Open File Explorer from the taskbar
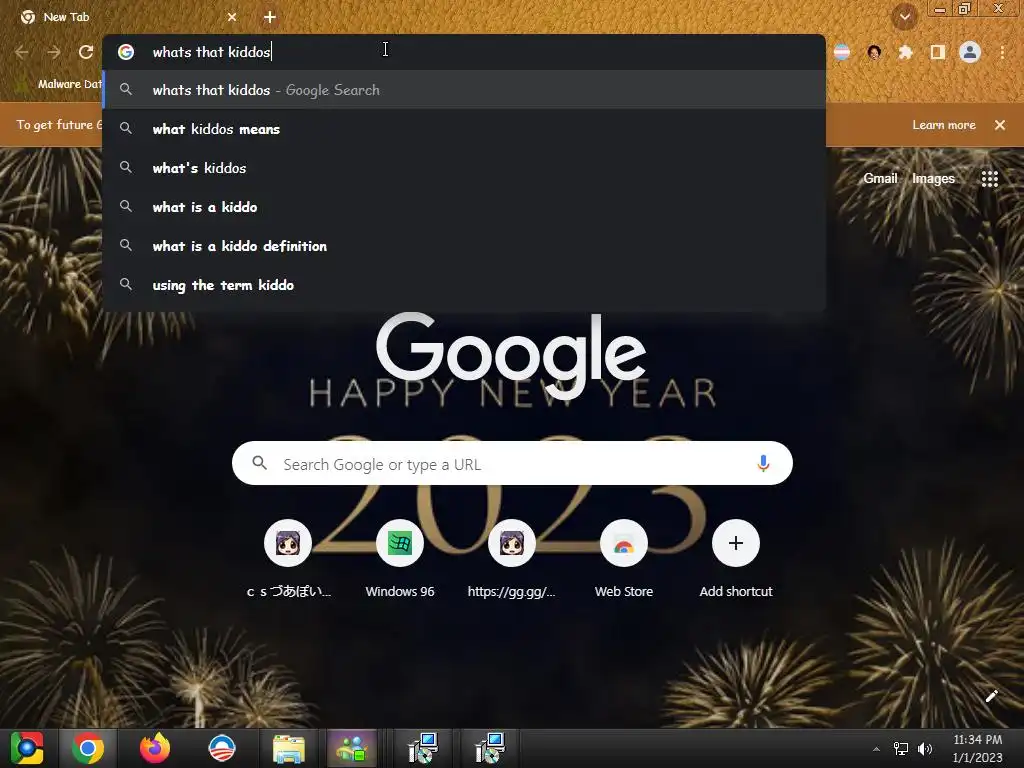The height and width of the screenshot is (768, 1024). coord(289,749)
